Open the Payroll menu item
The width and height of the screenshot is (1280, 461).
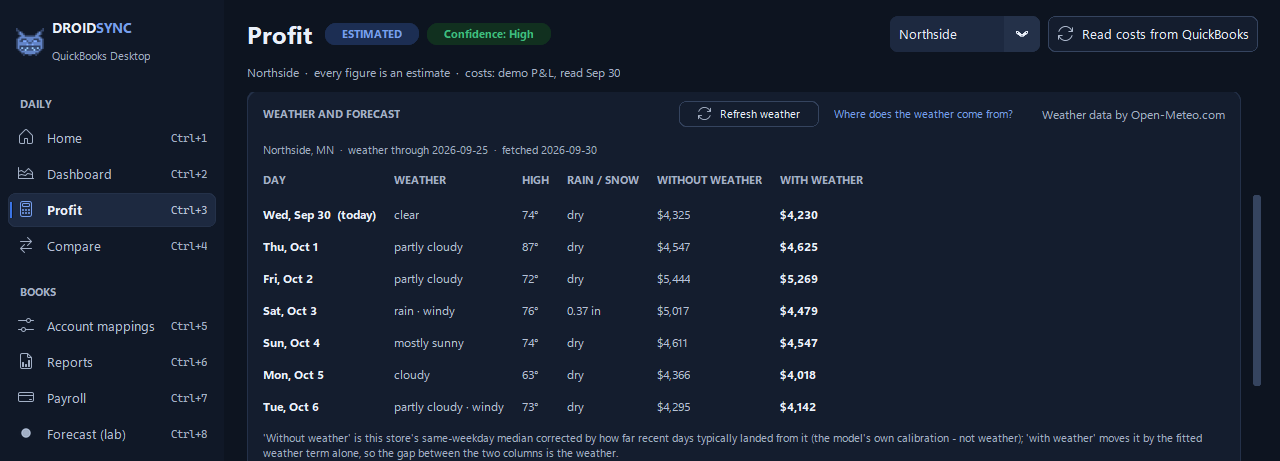(x=112, y=398)
